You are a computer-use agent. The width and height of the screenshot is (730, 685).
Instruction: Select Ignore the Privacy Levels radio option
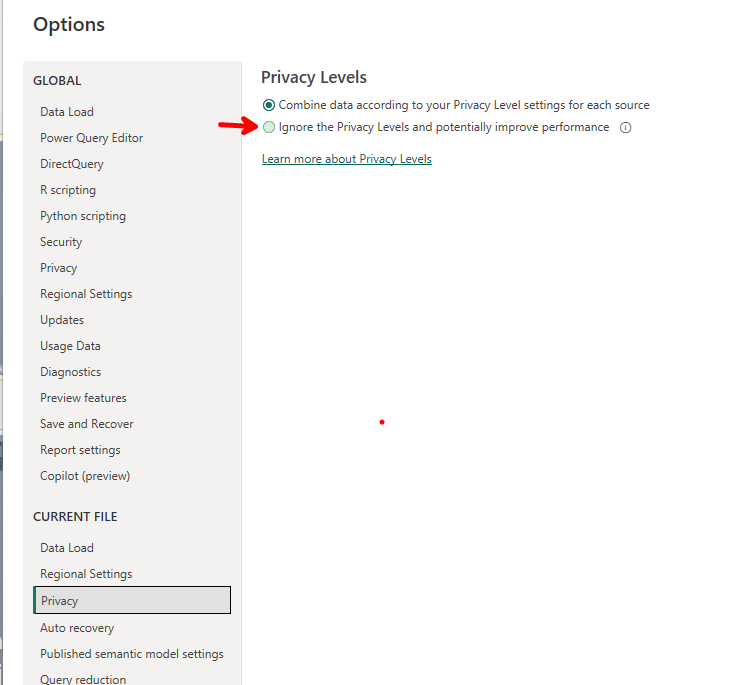(x=269, y=127)
